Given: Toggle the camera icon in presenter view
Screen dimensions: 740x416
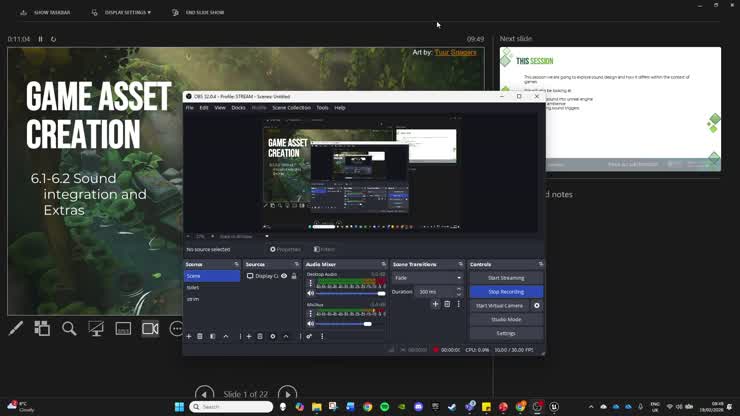Looking at the screenshot, I should tap(151, 328).
